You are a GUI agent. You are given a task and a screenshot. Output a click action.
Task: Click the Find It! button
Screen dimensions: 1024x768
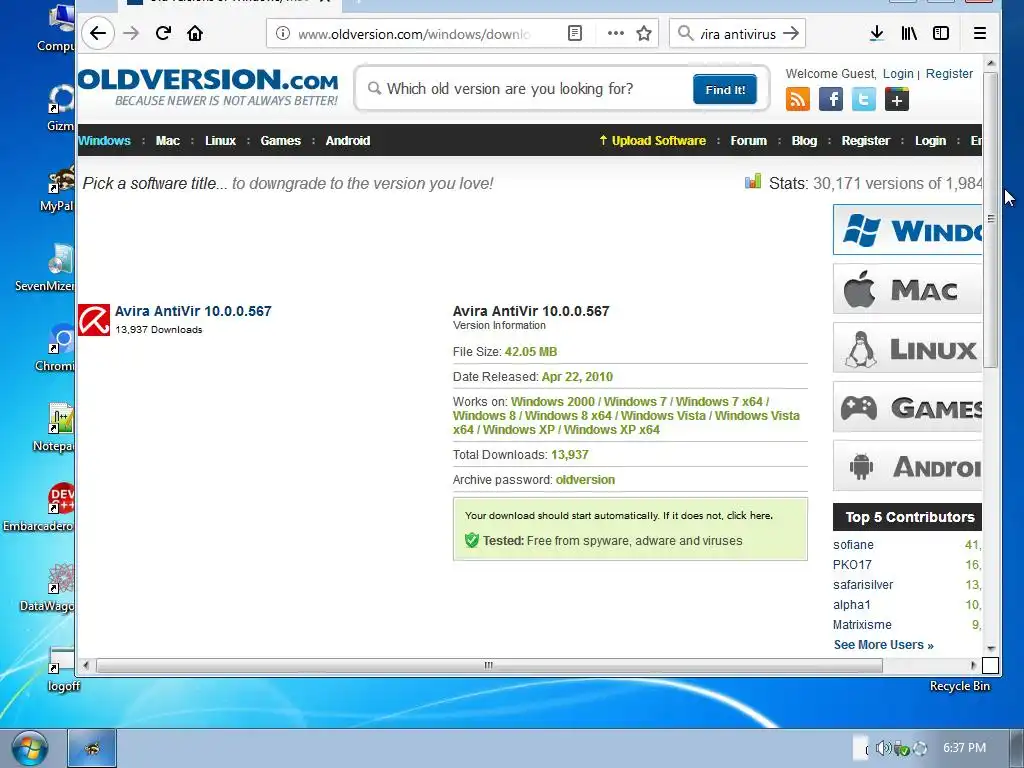click(x=725, y=89)
